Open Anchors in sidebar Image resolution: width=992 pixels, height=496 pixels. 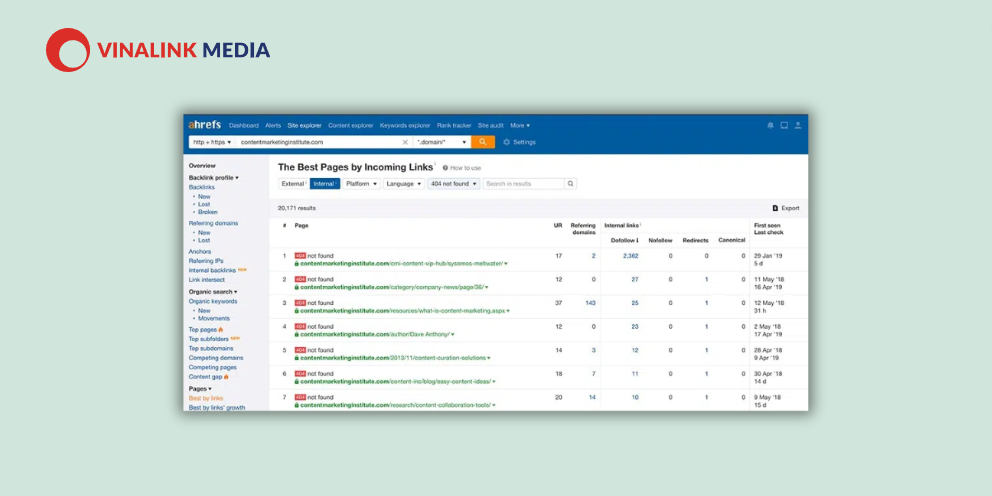[x=200, y=252]
